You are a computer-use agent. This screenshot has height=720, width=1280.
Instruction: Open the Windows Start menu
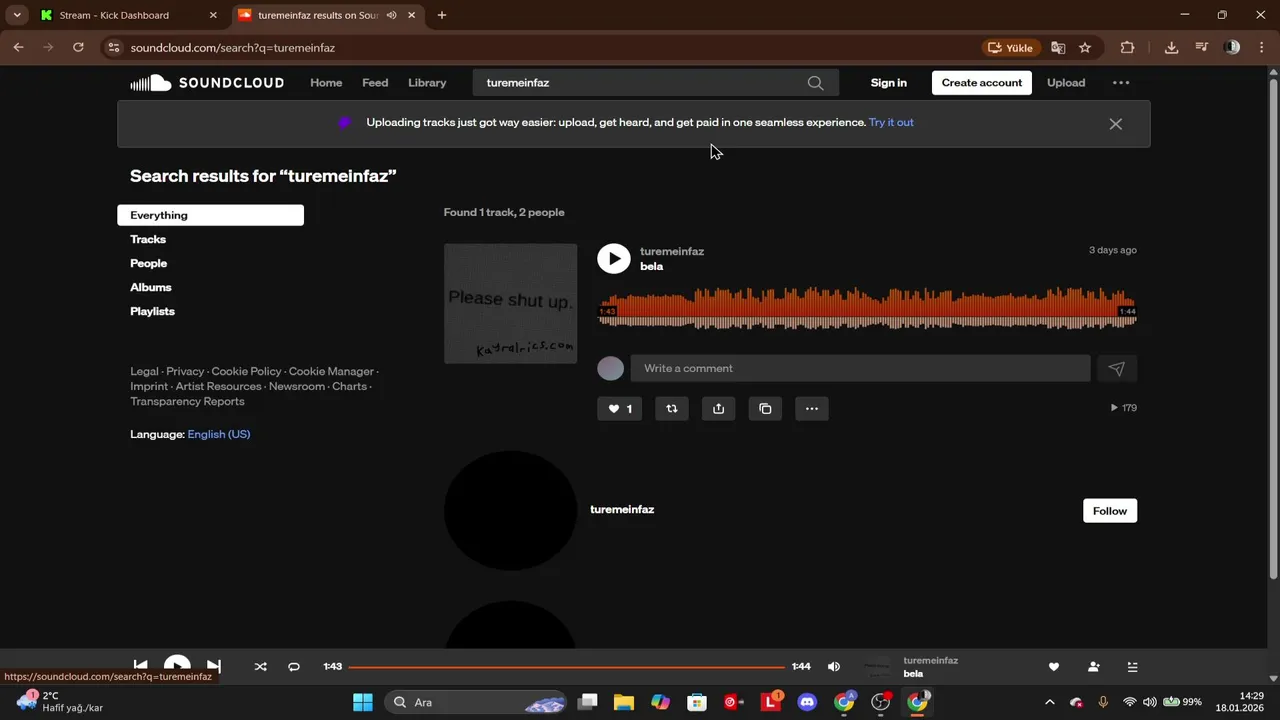point(363,702)
